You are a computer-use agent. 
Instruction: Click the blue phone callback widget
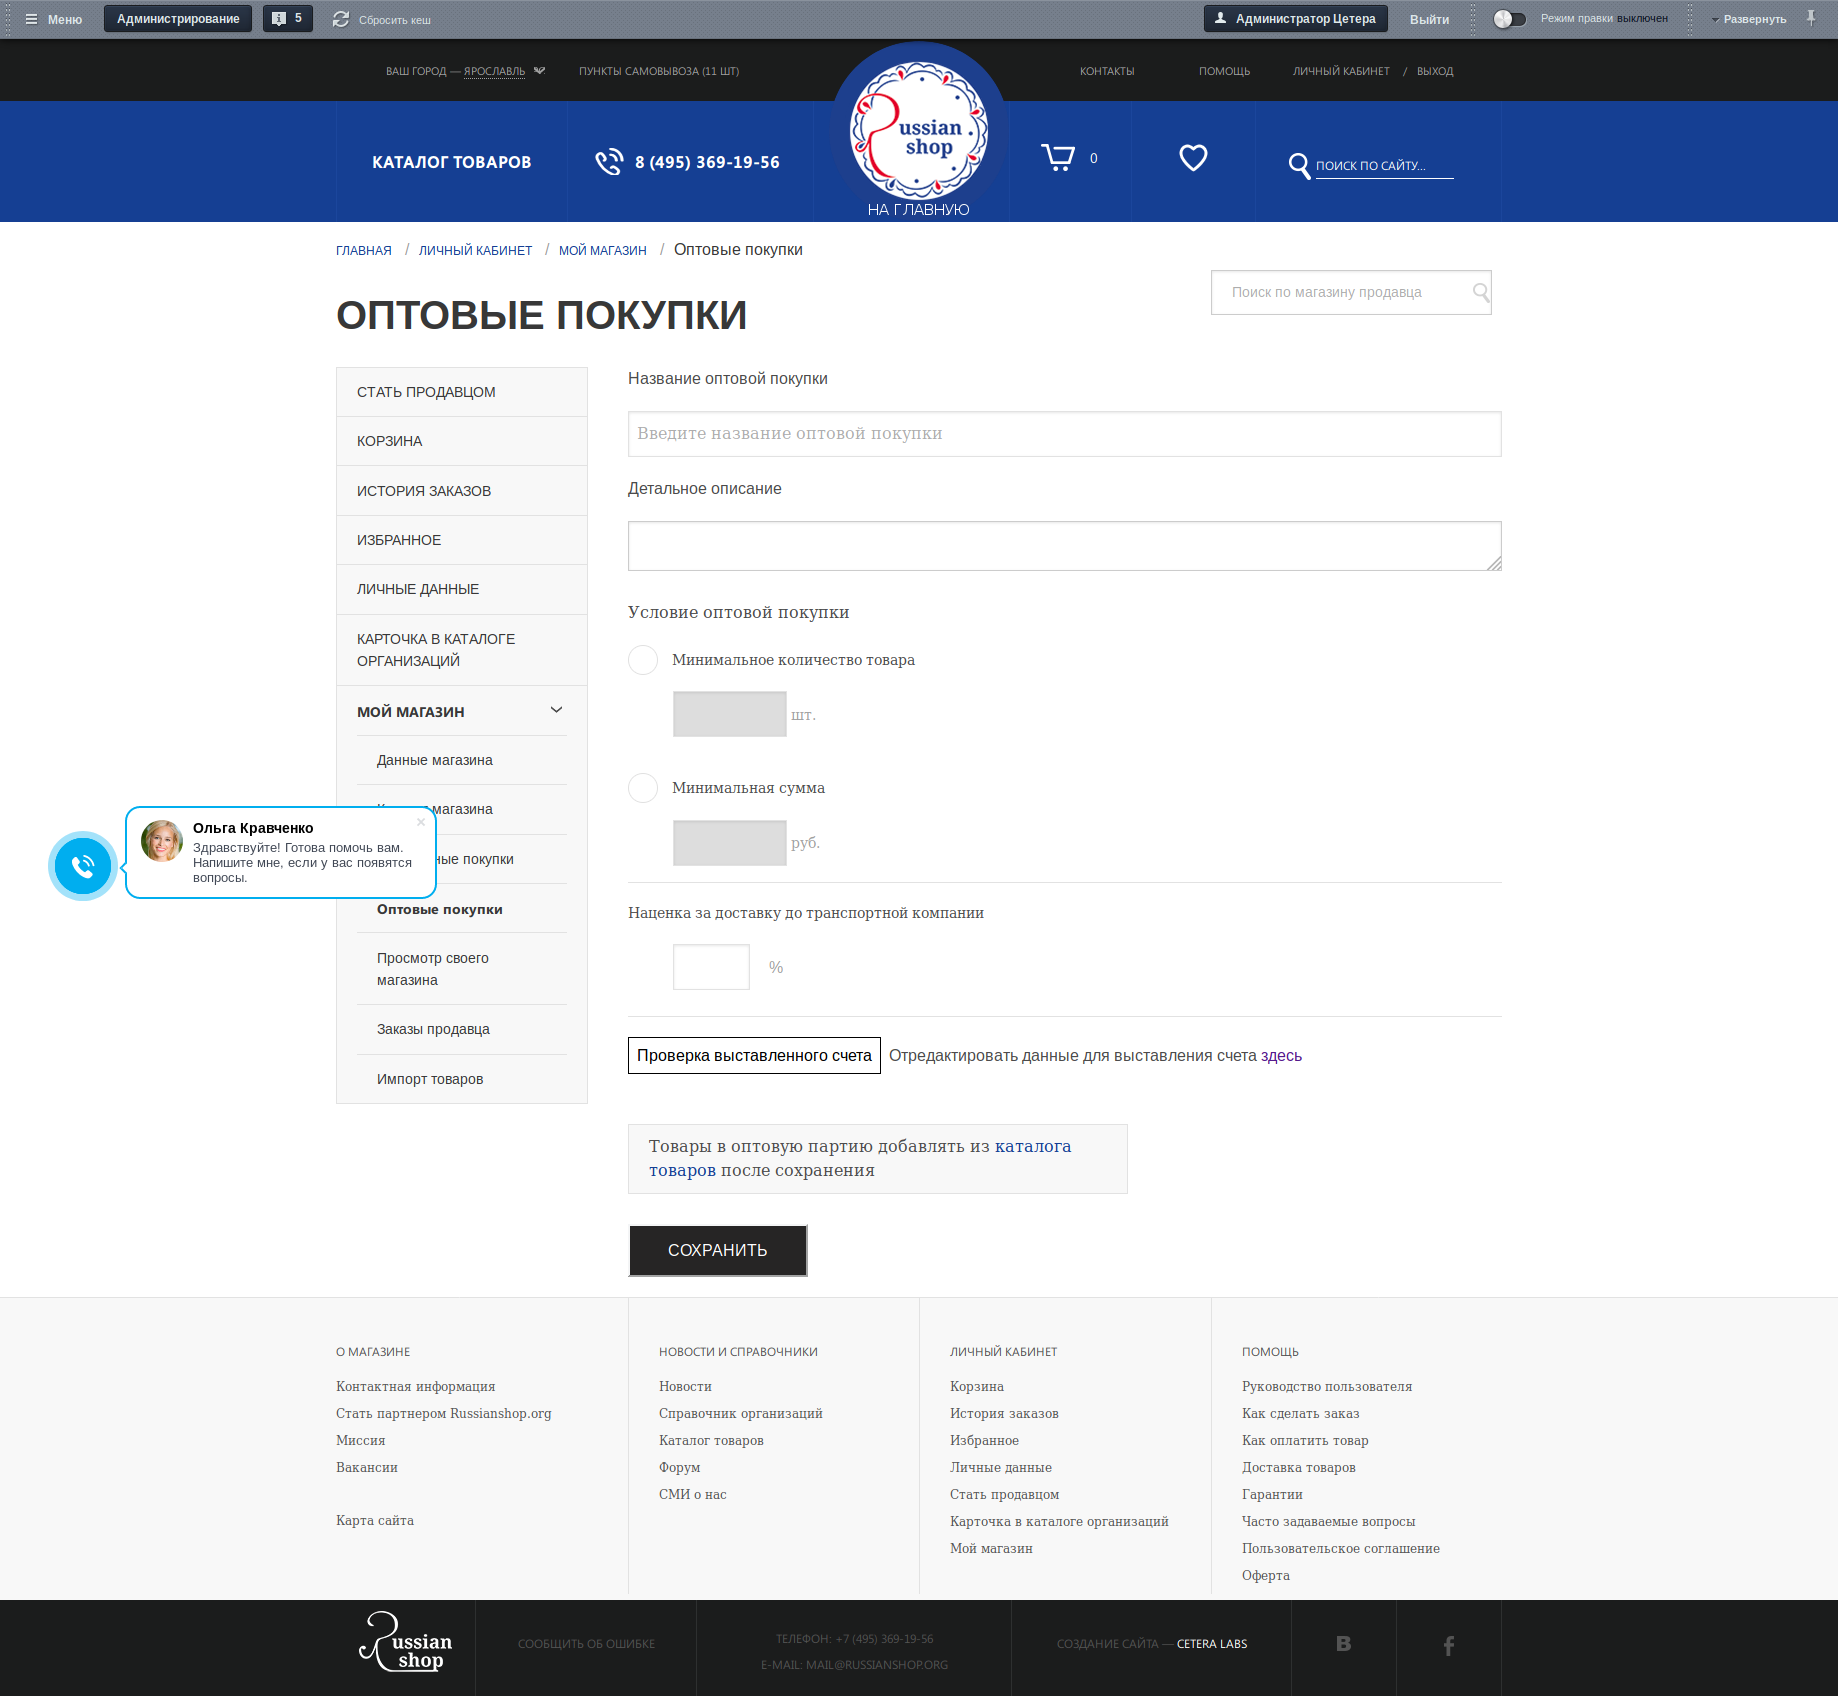(83, 865)
